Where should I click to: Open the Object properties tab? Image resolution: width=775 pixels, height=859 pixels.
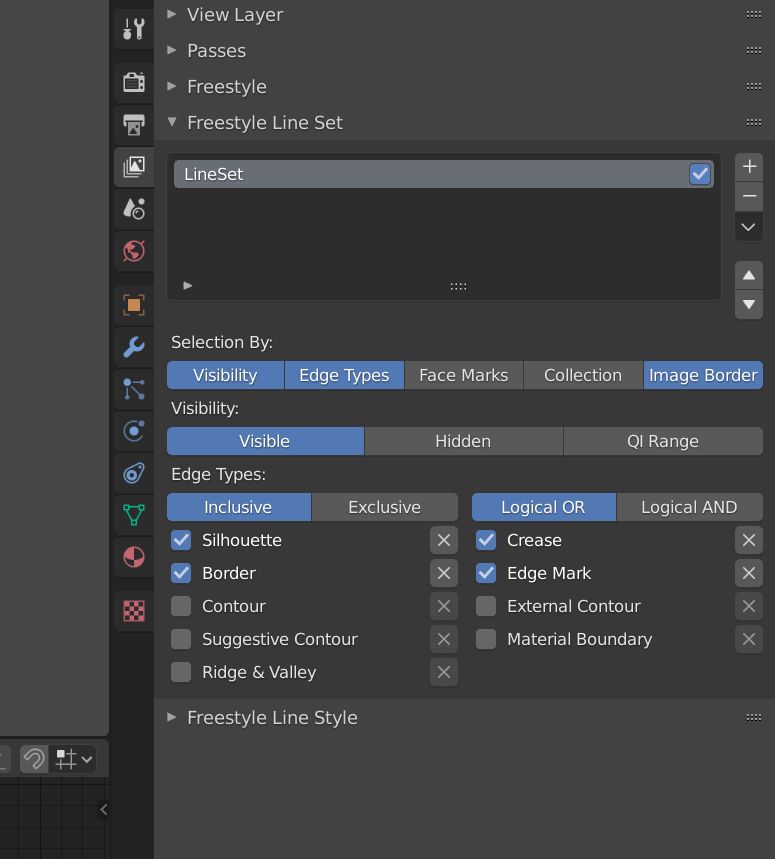[x=134, y=305]
